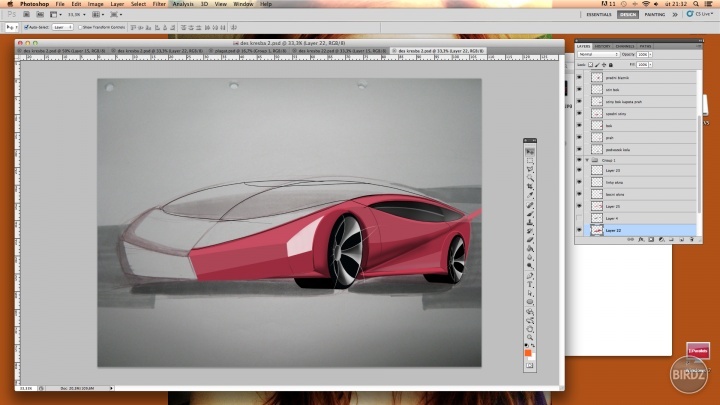Select the Crop tool
720x405 pixels.
coord(530,187)
